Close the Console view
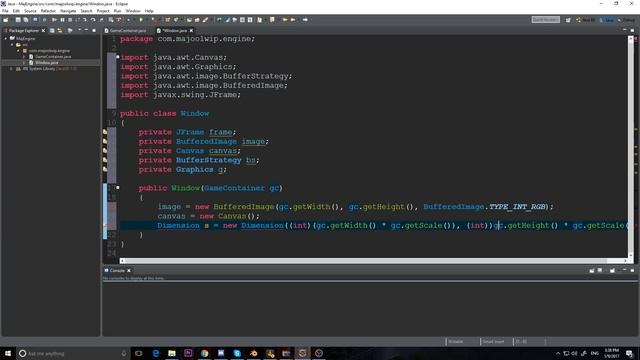This screenshot has height=360, width=640. click(129, 271)
